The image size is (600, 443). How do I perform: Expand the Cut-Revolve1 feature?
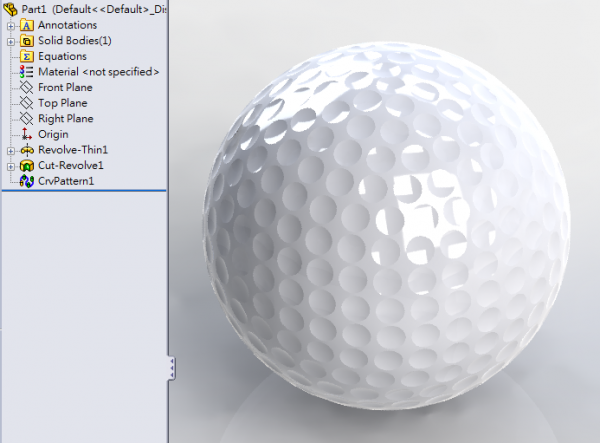tap(11, 167)
